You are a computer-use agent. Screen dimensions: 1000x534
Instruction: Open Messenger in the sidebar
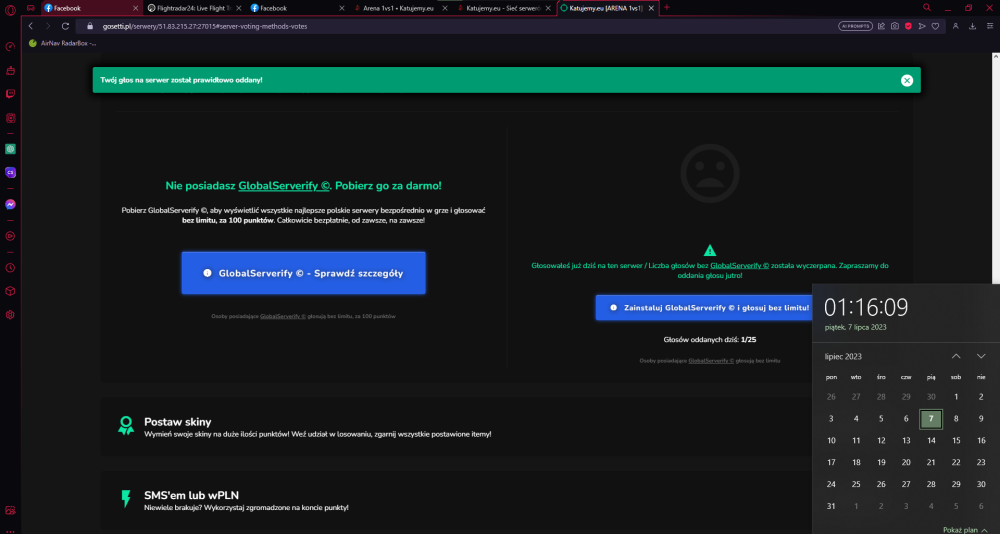10,204
